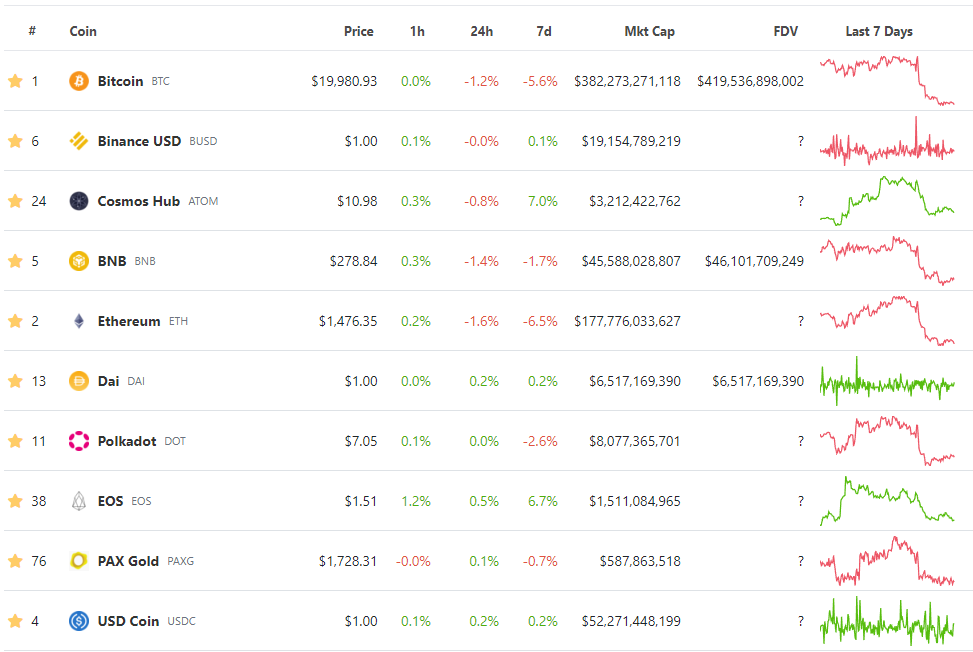
Task: Remove Cosmos Hub from favorites star
Action: click(x=16, y=201)
